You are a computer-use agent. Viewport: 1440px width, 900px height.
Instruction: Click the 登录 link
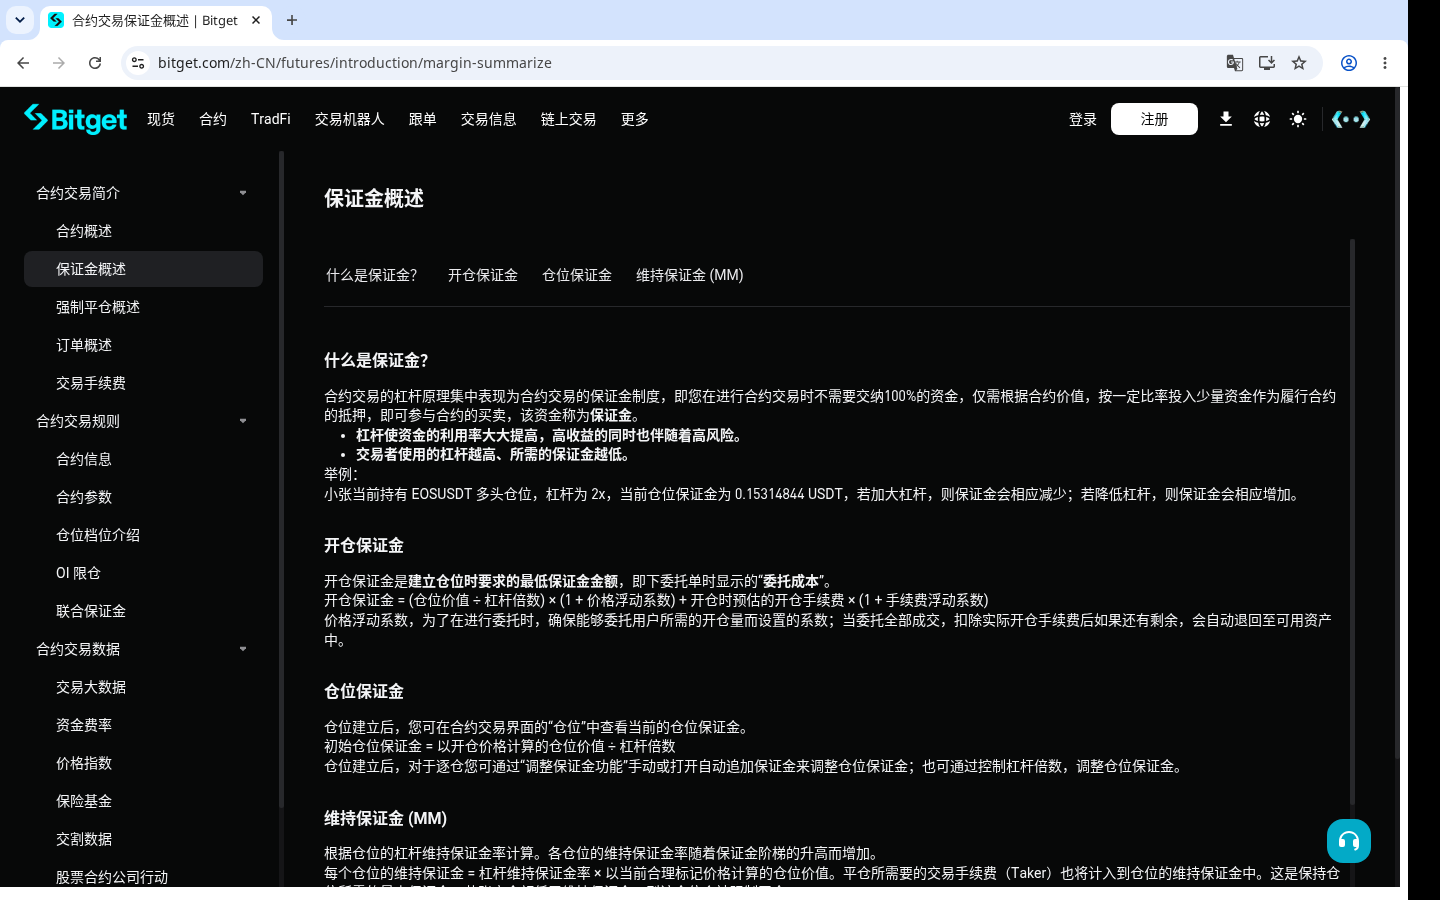click(1083, 119)
